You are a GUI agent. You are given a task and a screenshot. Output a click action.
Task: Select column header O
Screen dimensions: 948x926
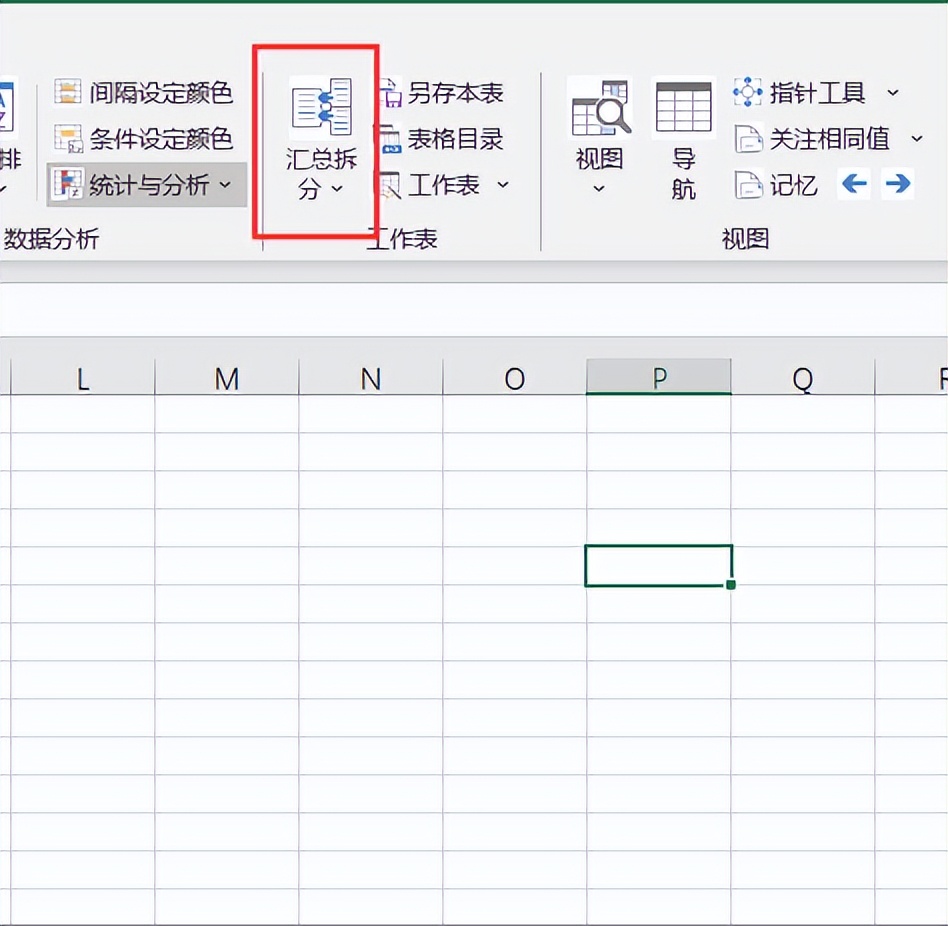[514, 379]
